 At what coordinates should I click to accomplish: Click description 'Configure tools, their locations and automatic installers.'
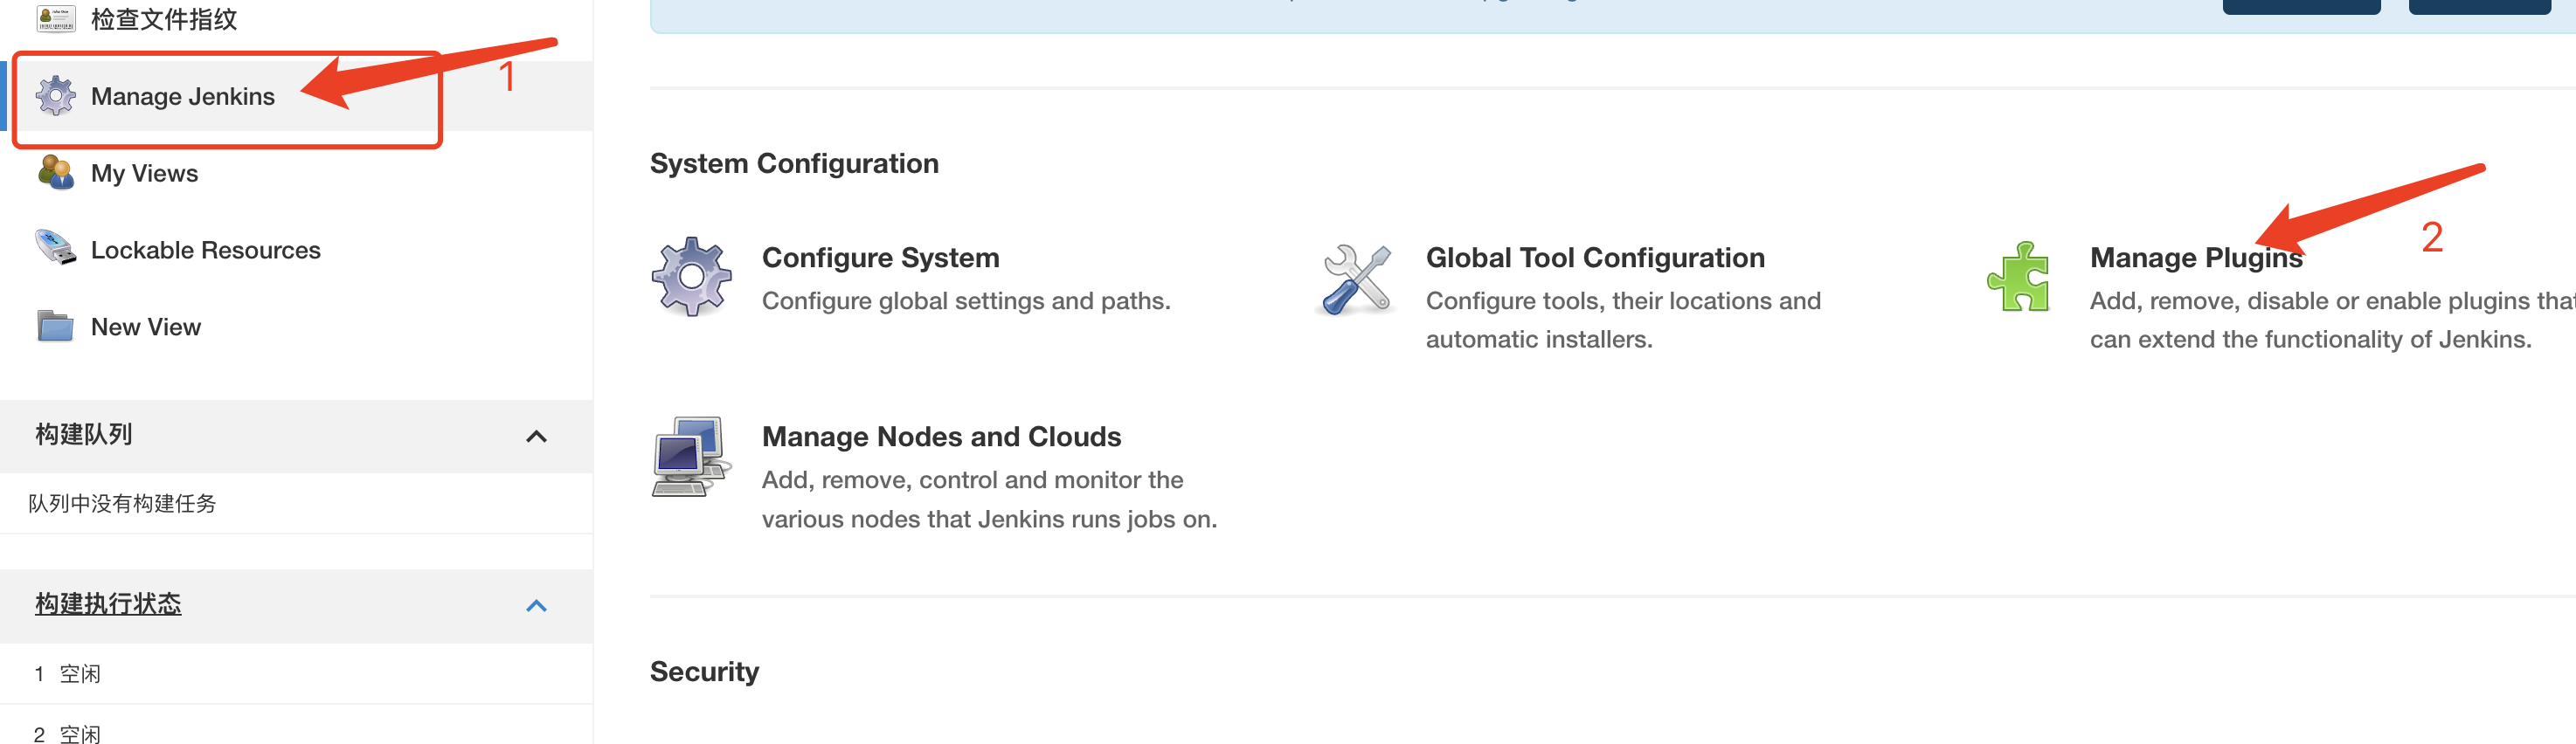coord(1623,320)
